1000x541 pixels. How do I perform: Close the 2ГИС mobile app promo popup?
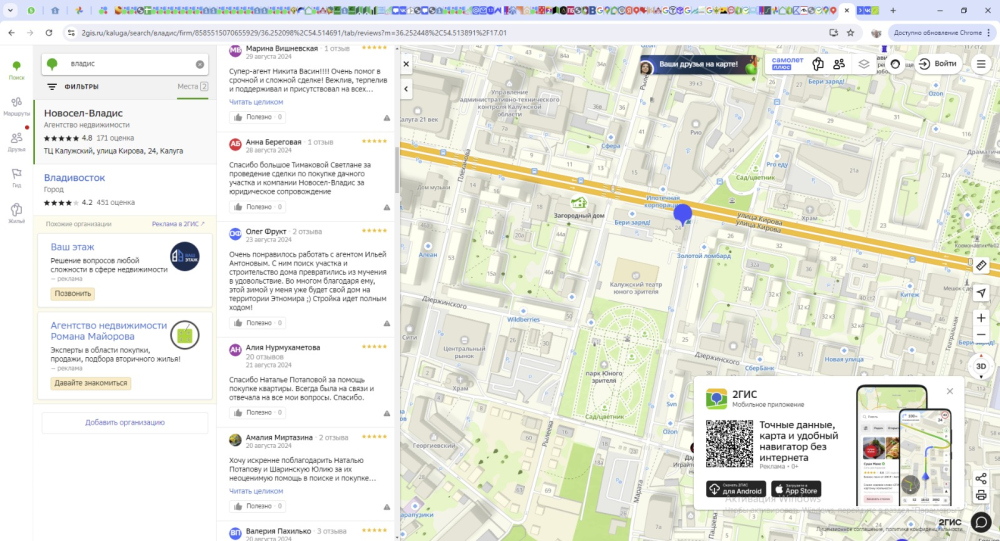point(950,391)
